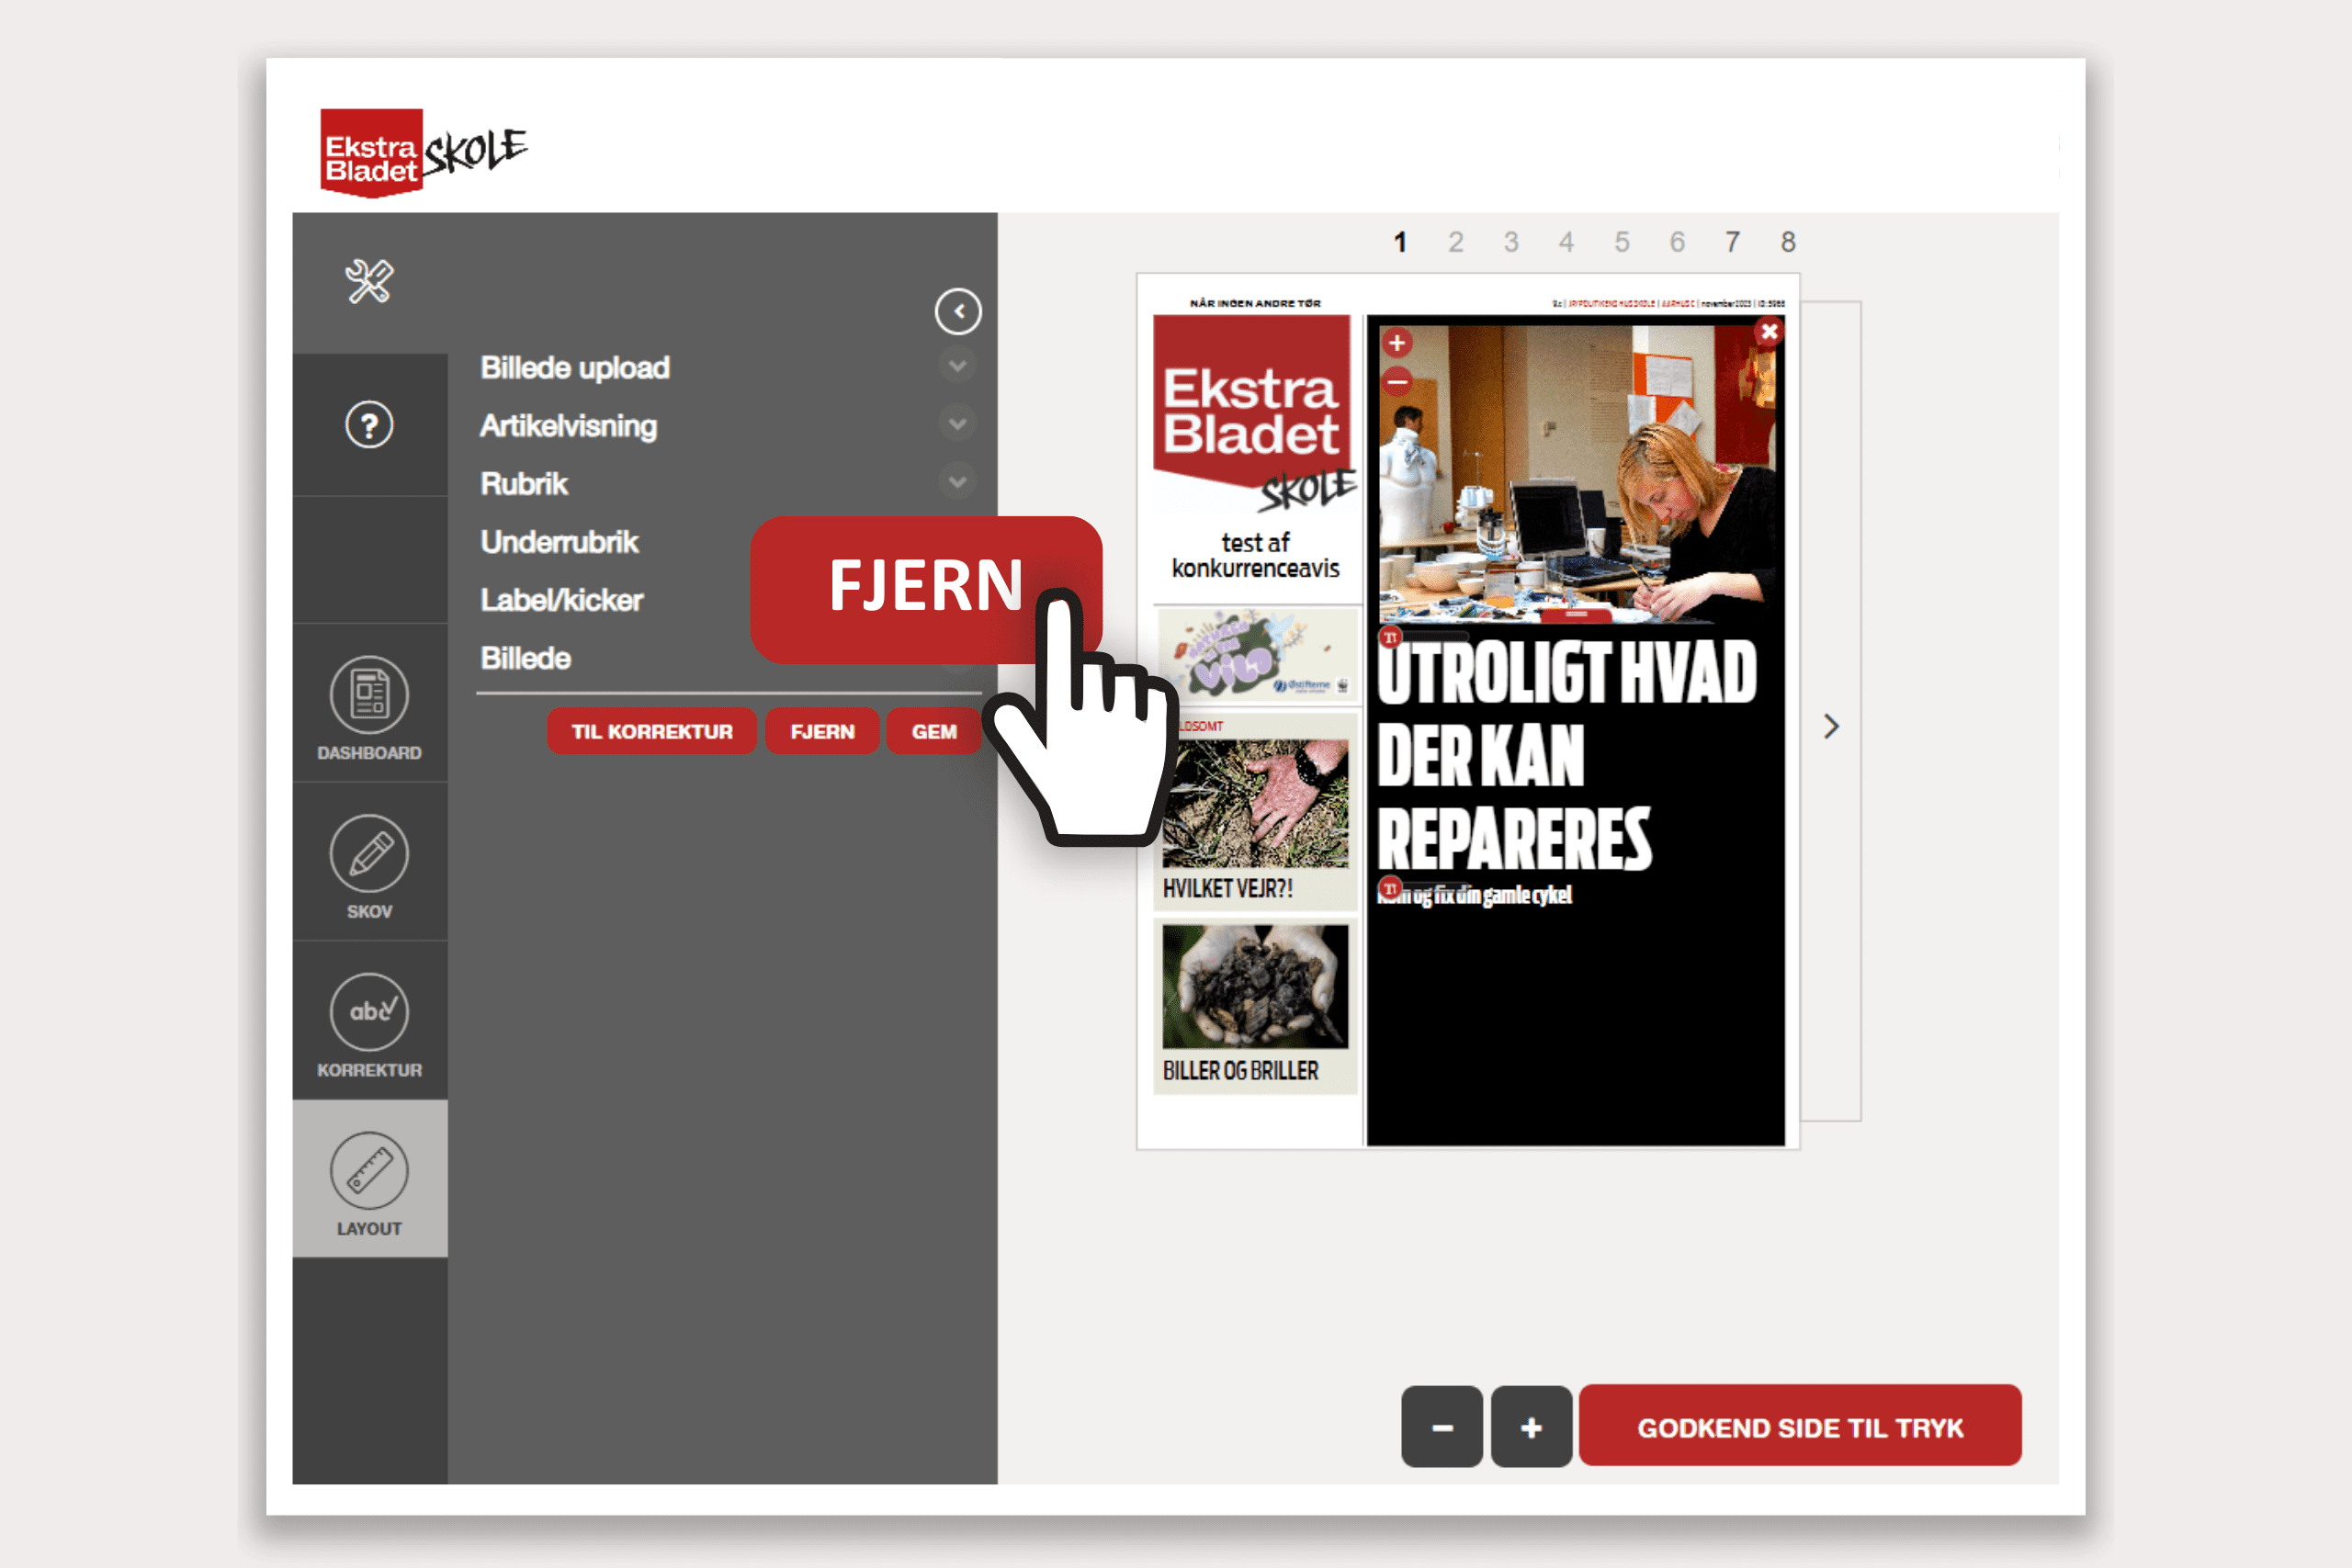2352x1568 pixels.
Task: Remove the article image with the X
Action: pos(1769,331)
